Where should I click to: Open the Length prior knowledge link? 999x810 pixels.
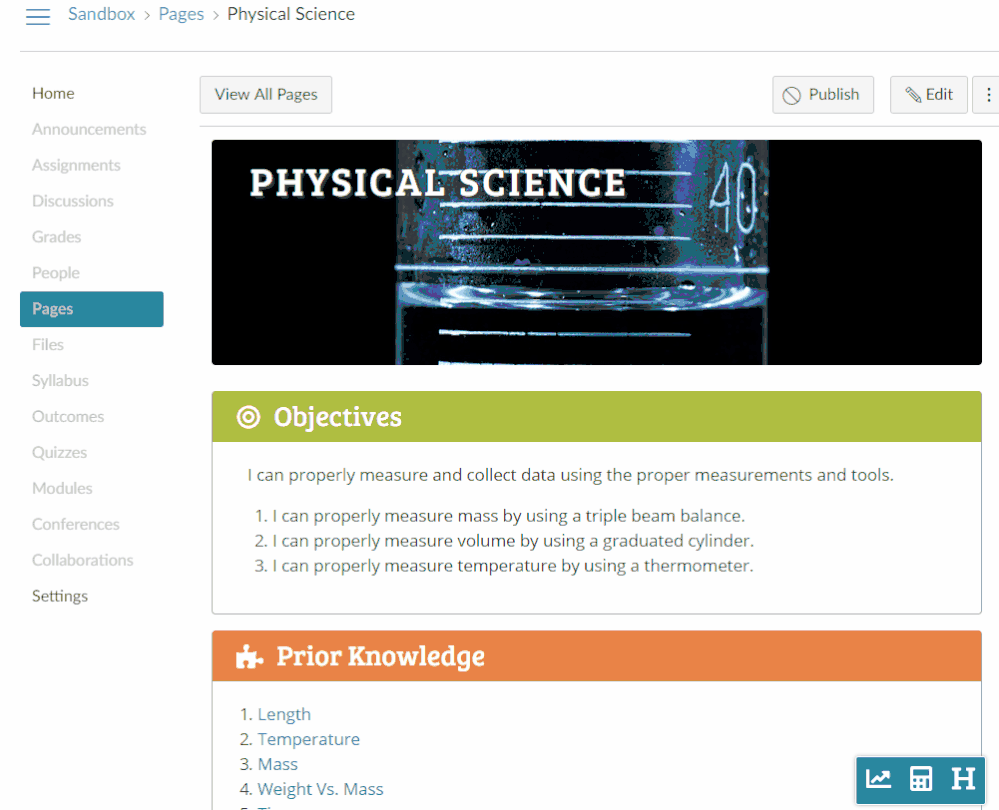pyautogui.click(x=284, y=714)
